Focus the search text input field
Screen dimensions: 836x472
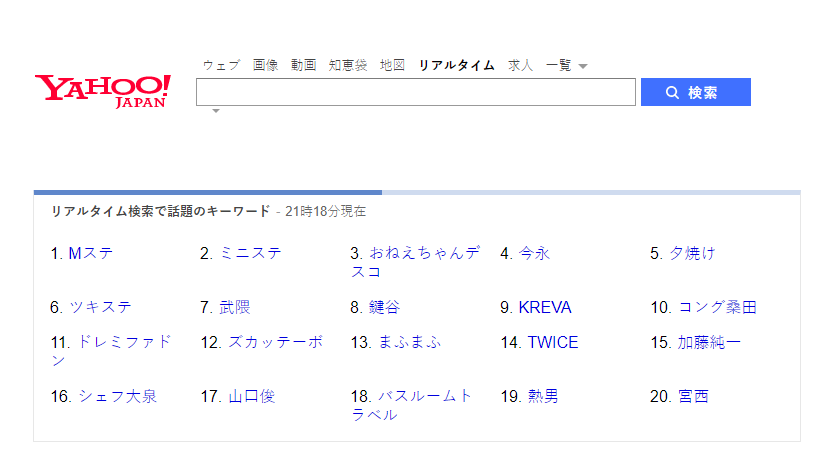tap(416, 92)
